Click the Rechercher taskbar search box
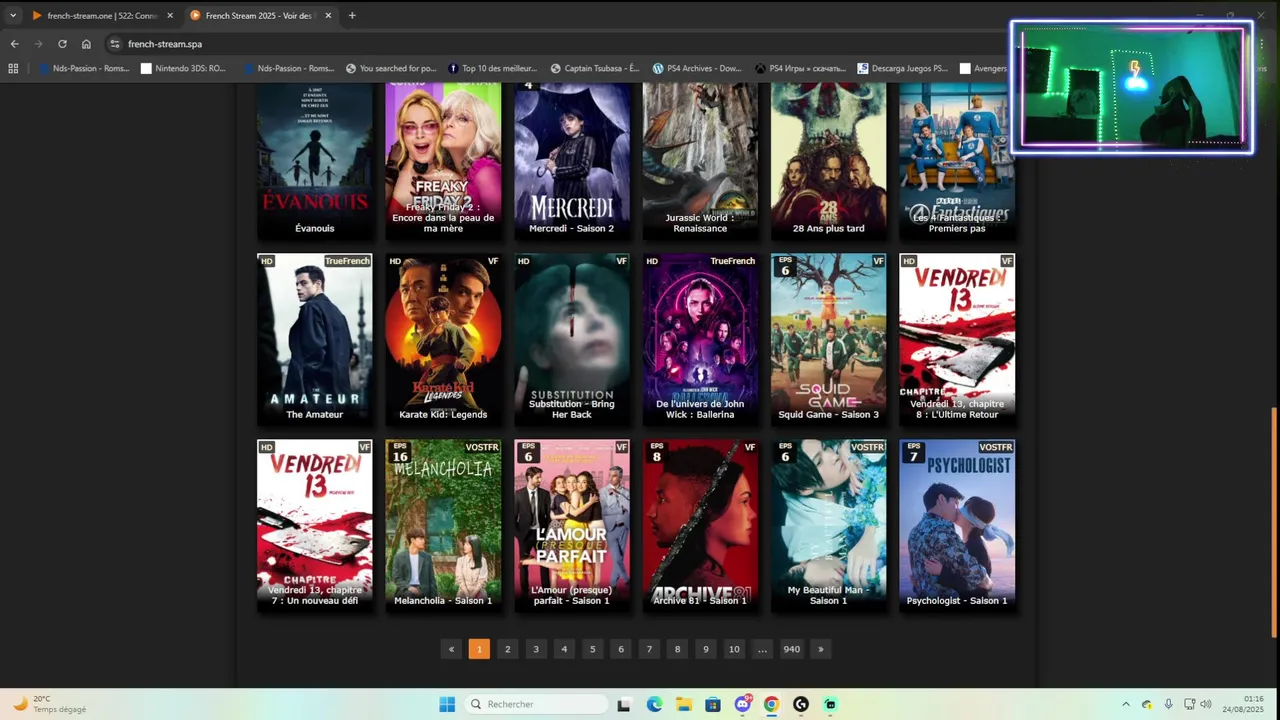Viewport: 1280px width, 720px height. pyautogui.click(x=537, y=704)
